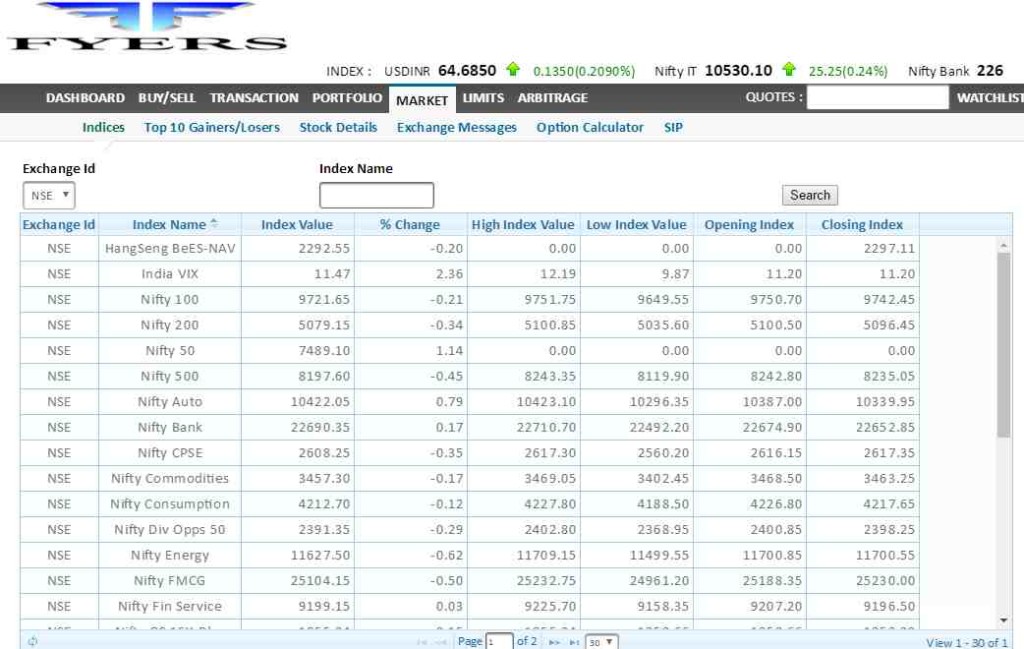Screen dimensions: 1024x649
Task: Go to next page using pager arrow
Action: click(554, 642)
